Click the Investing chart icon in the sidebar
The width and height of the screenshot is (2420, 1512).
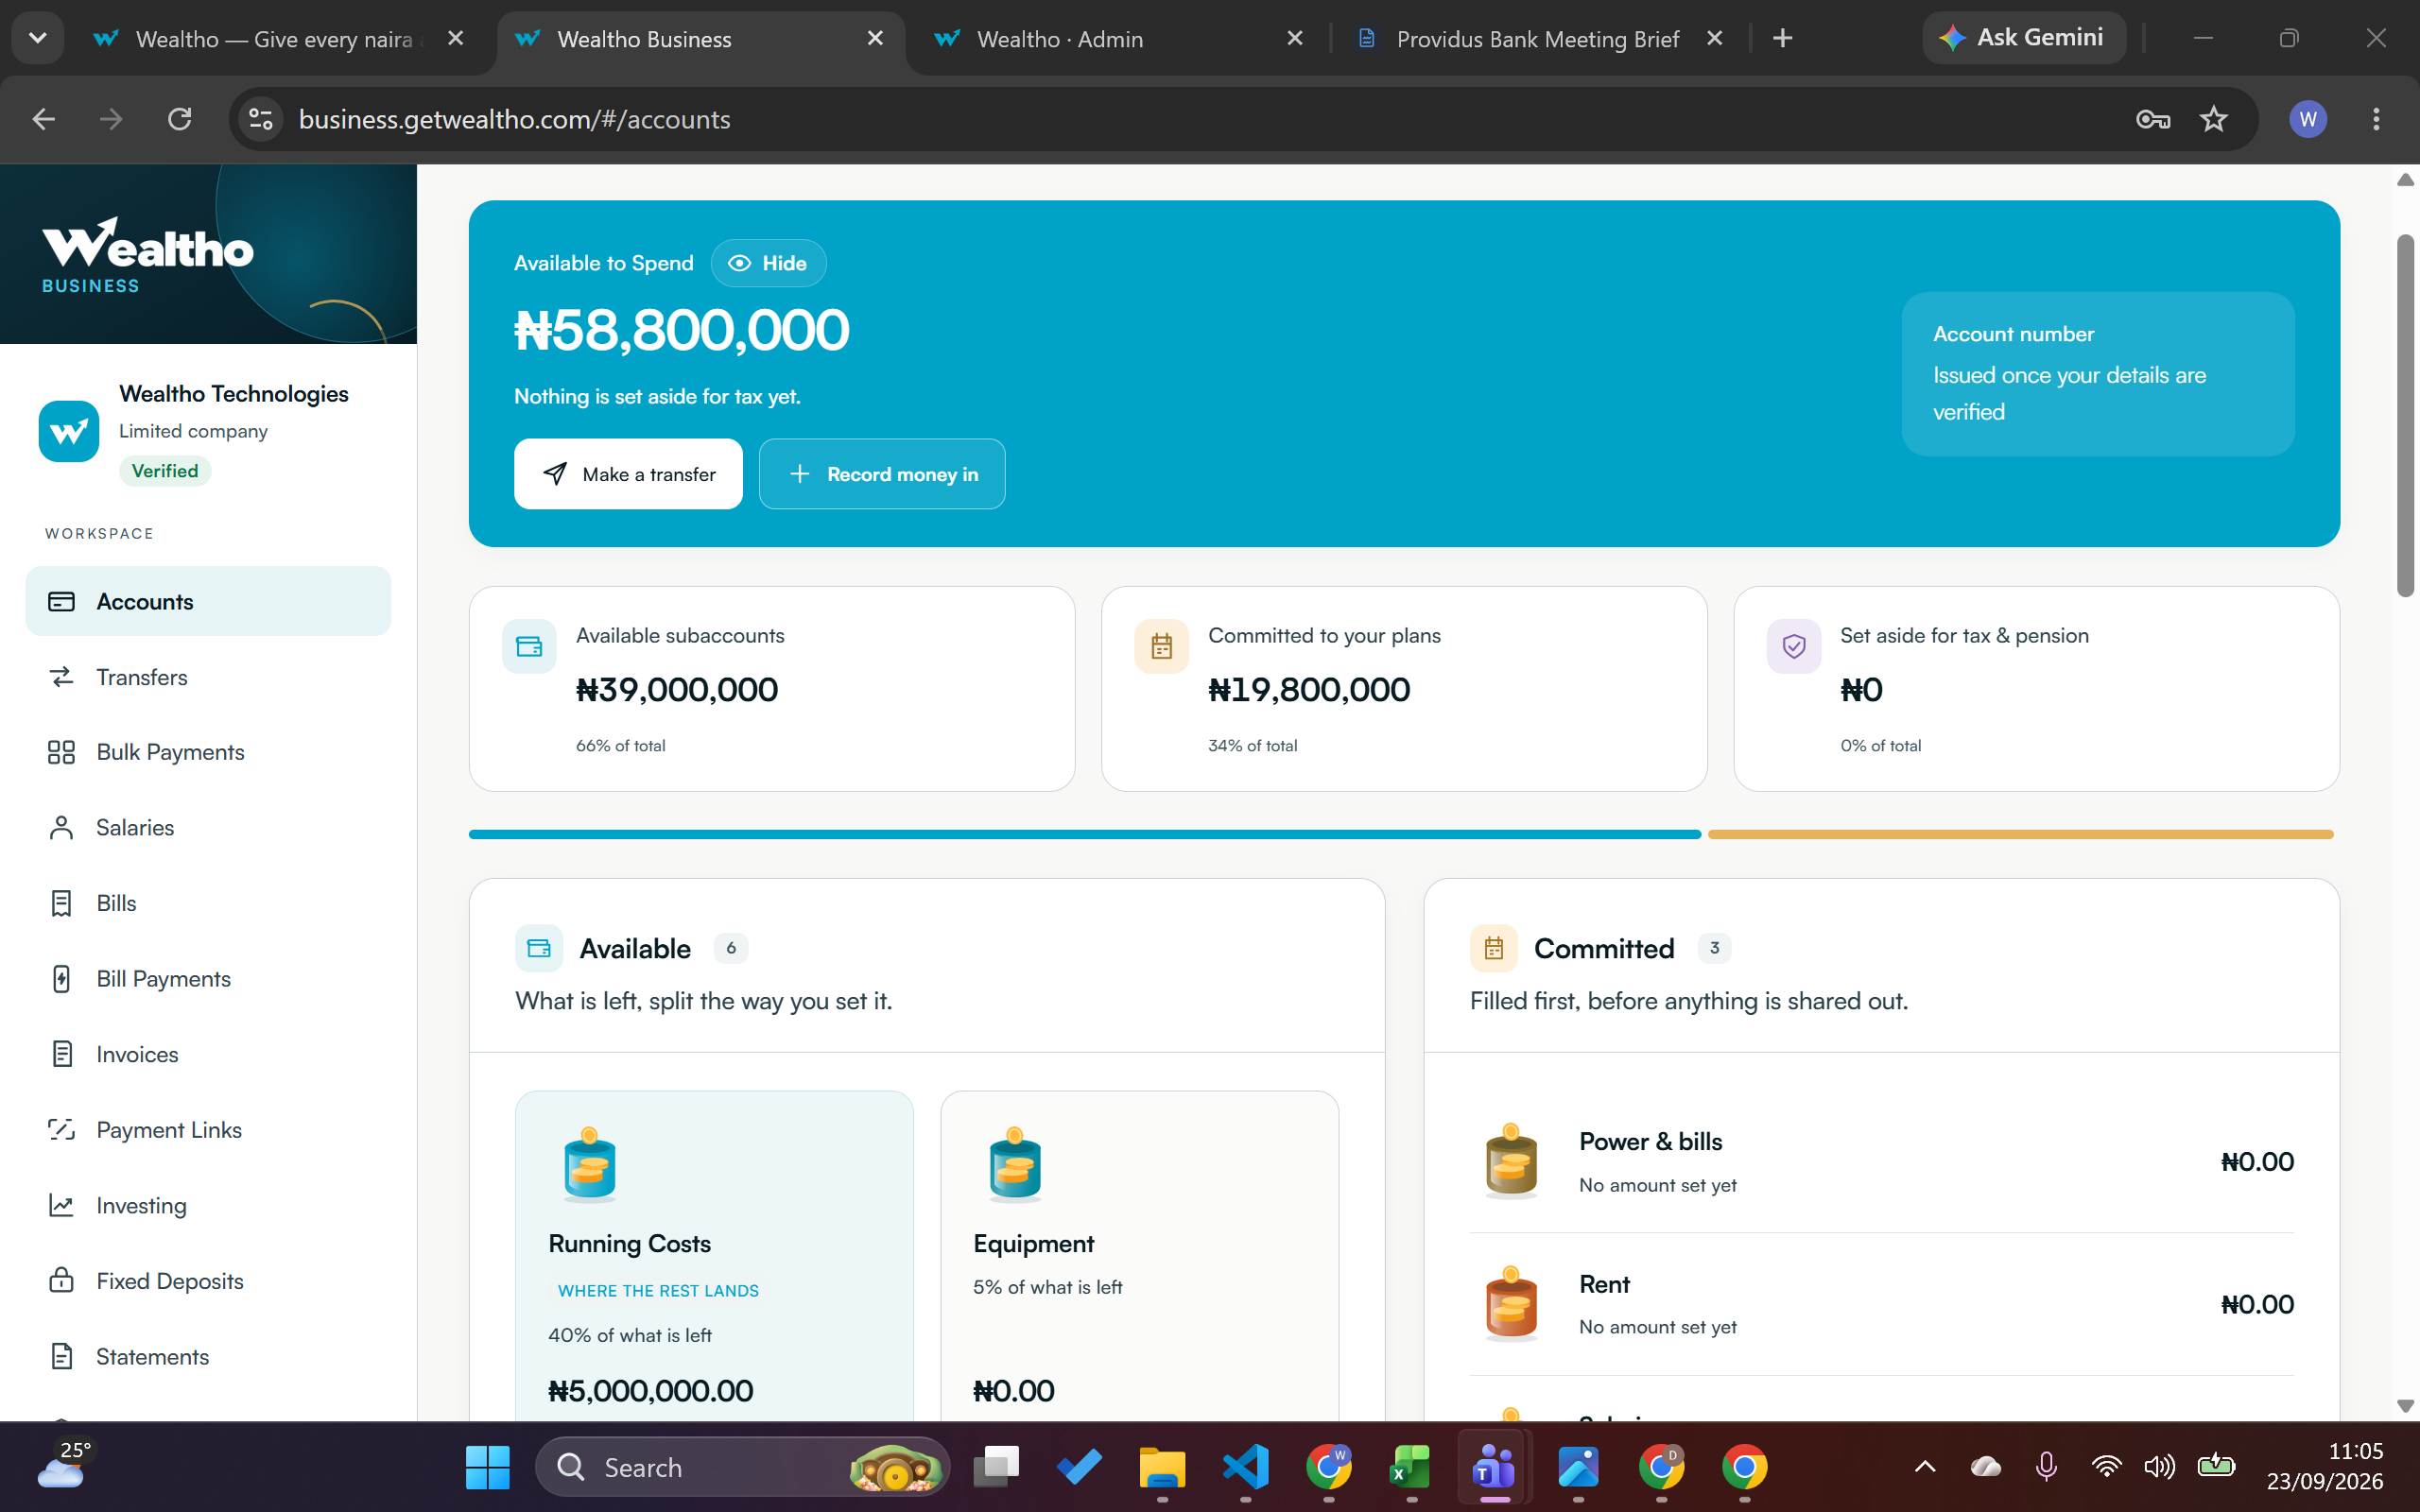pos(61,1205)
